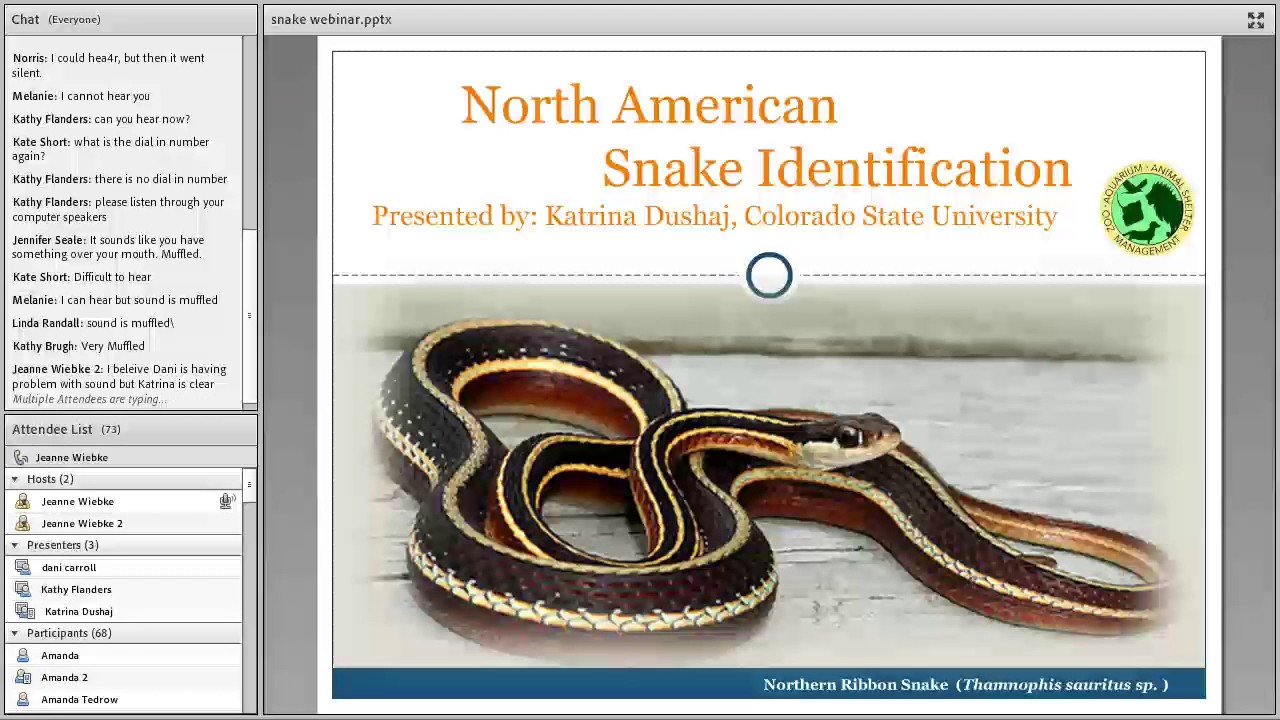Click the snake webinar.pptx pod title
Screen dimensions: 1280x720
pyautogui.click(x=331, y=19)
